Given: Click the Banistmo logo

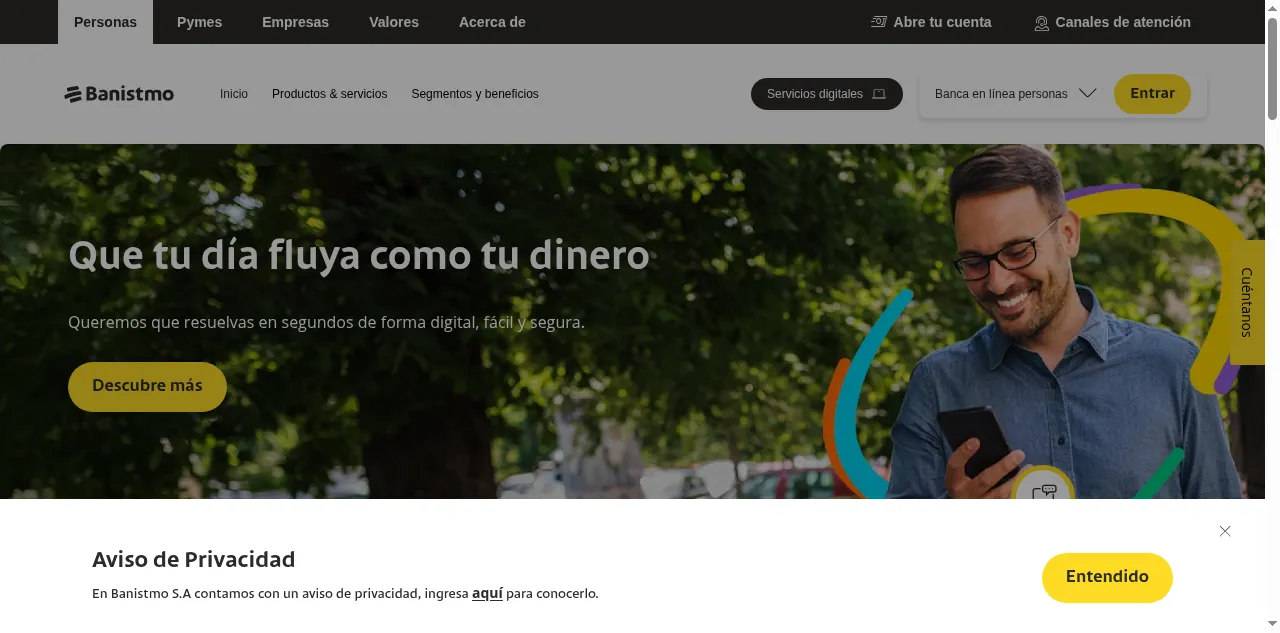Looking at the screenshot, I should (119, 94).
